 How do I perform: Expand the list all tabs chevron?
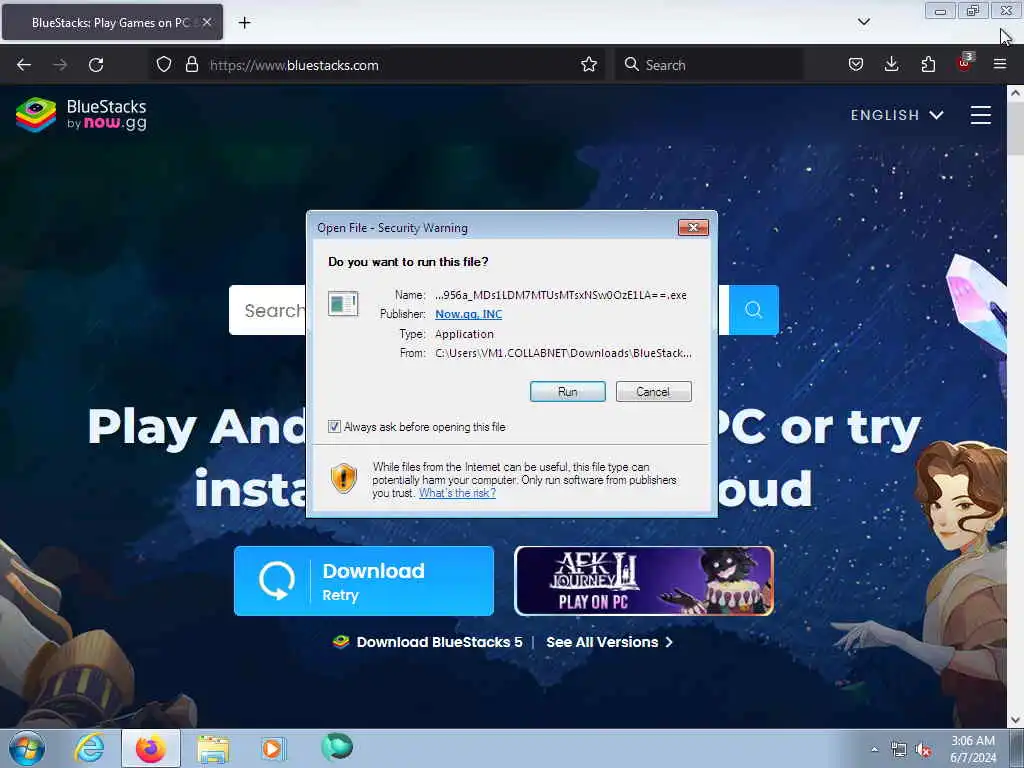tap(863, 22)
